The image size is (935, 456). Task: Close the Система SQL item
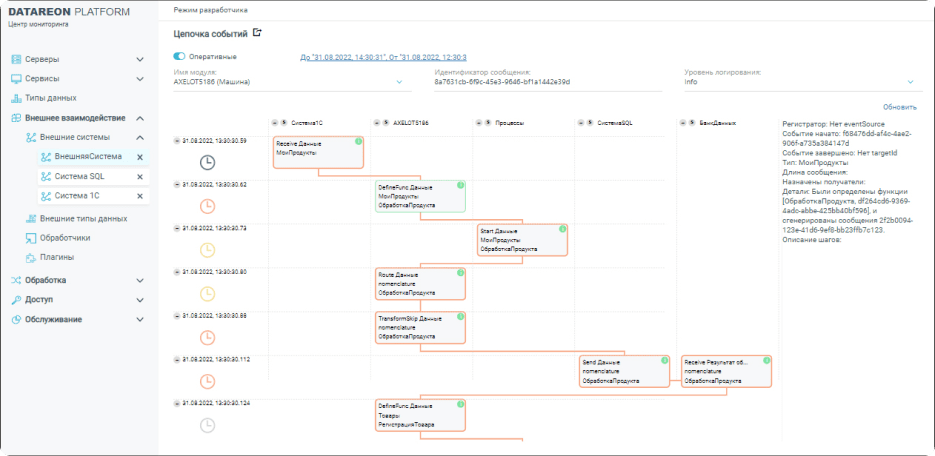coord(140,177)
